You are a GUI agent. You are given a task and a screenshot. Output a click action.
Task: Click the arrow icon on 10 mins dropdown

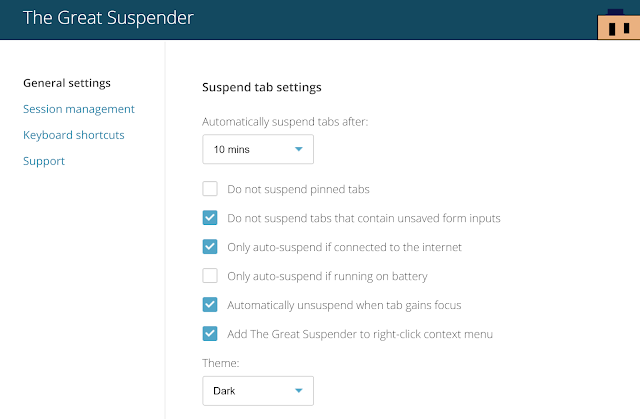[299, 149]
